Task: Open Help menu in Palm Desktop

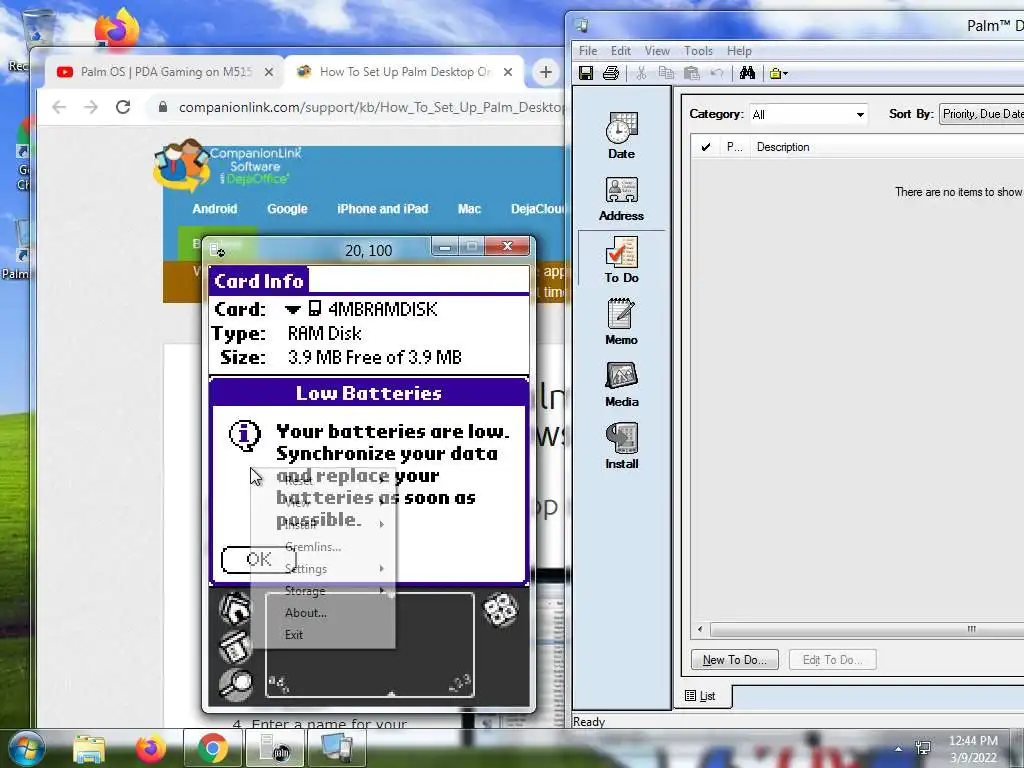Action: coord(739,50)
